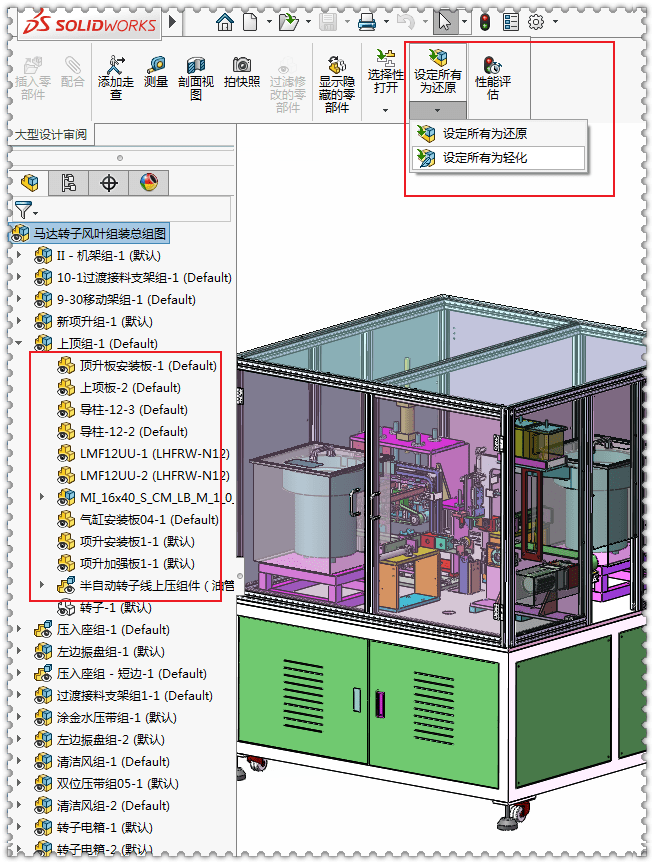This screenshot has width=654, height=864.
Task: Expand the 压入座组-1 (Default) tree node
Action: coord(19,629)
